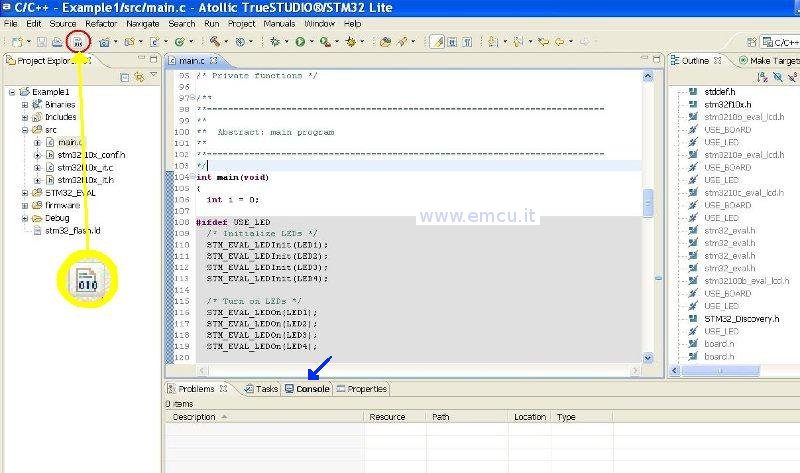The height and width of the screenshot is (473, 800).
Task: Click the New C source file icon
Action: click(155, 42)
